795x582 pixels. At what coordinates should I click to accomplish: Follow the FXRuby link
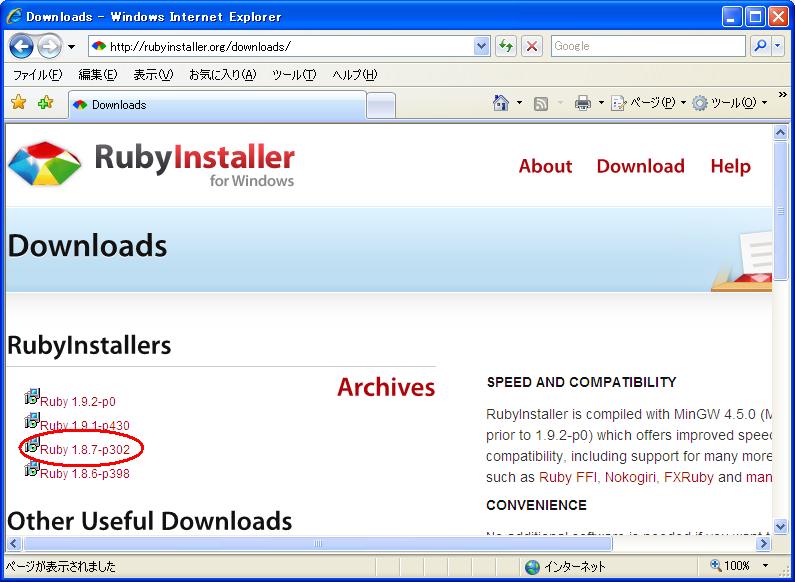tap(689, 477)
